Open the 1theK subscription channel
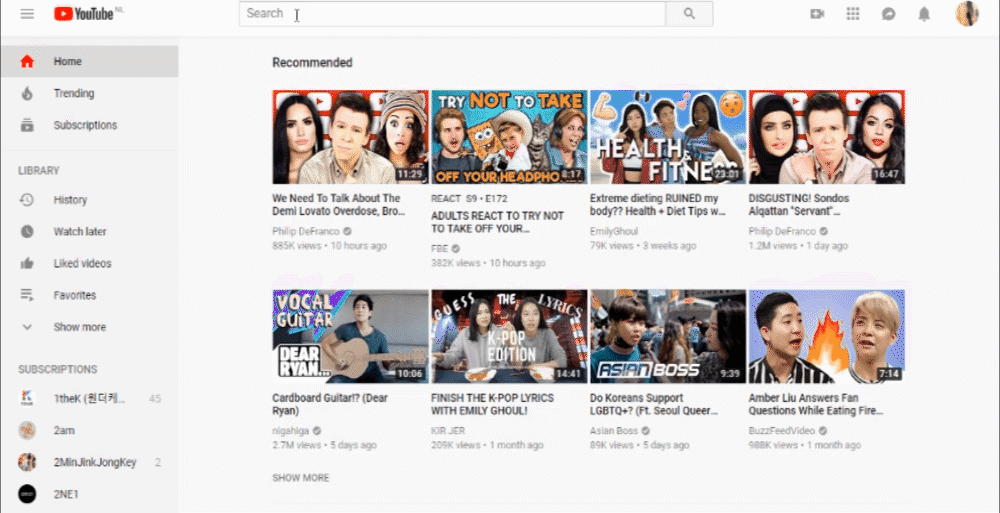 pyautogui.click(x=89, y=399)
